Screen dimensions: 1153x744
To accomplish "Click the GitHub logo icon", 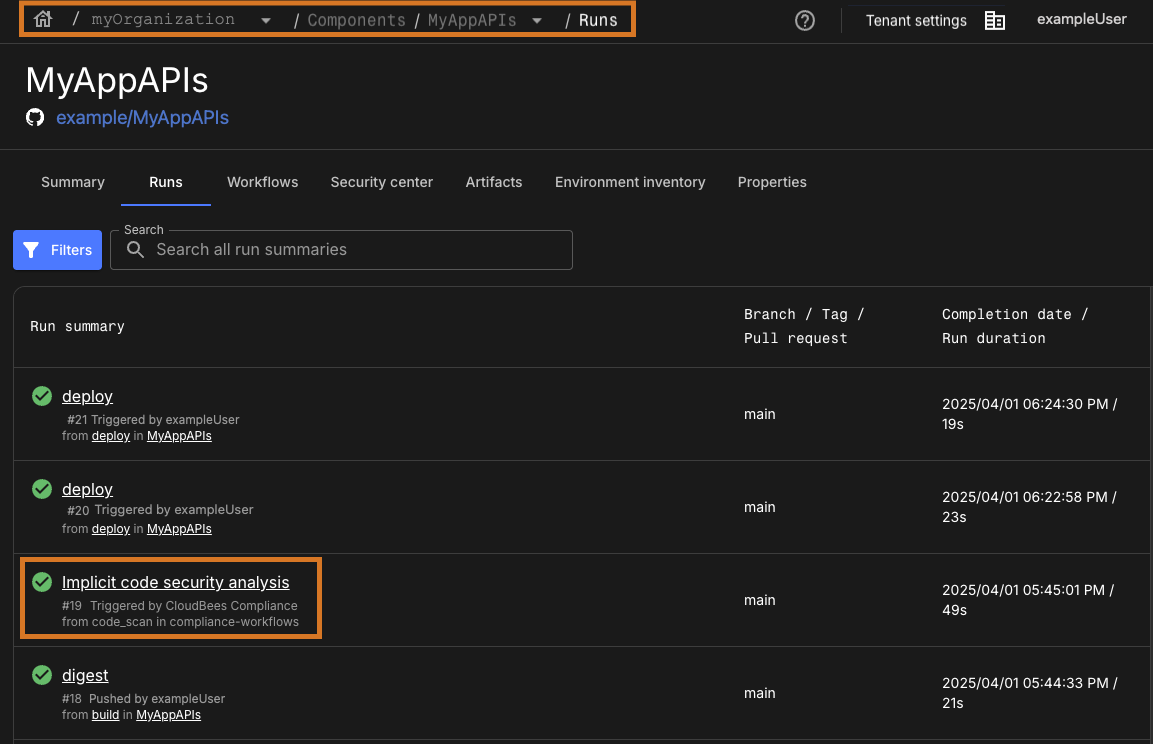I will coord(35,118).
